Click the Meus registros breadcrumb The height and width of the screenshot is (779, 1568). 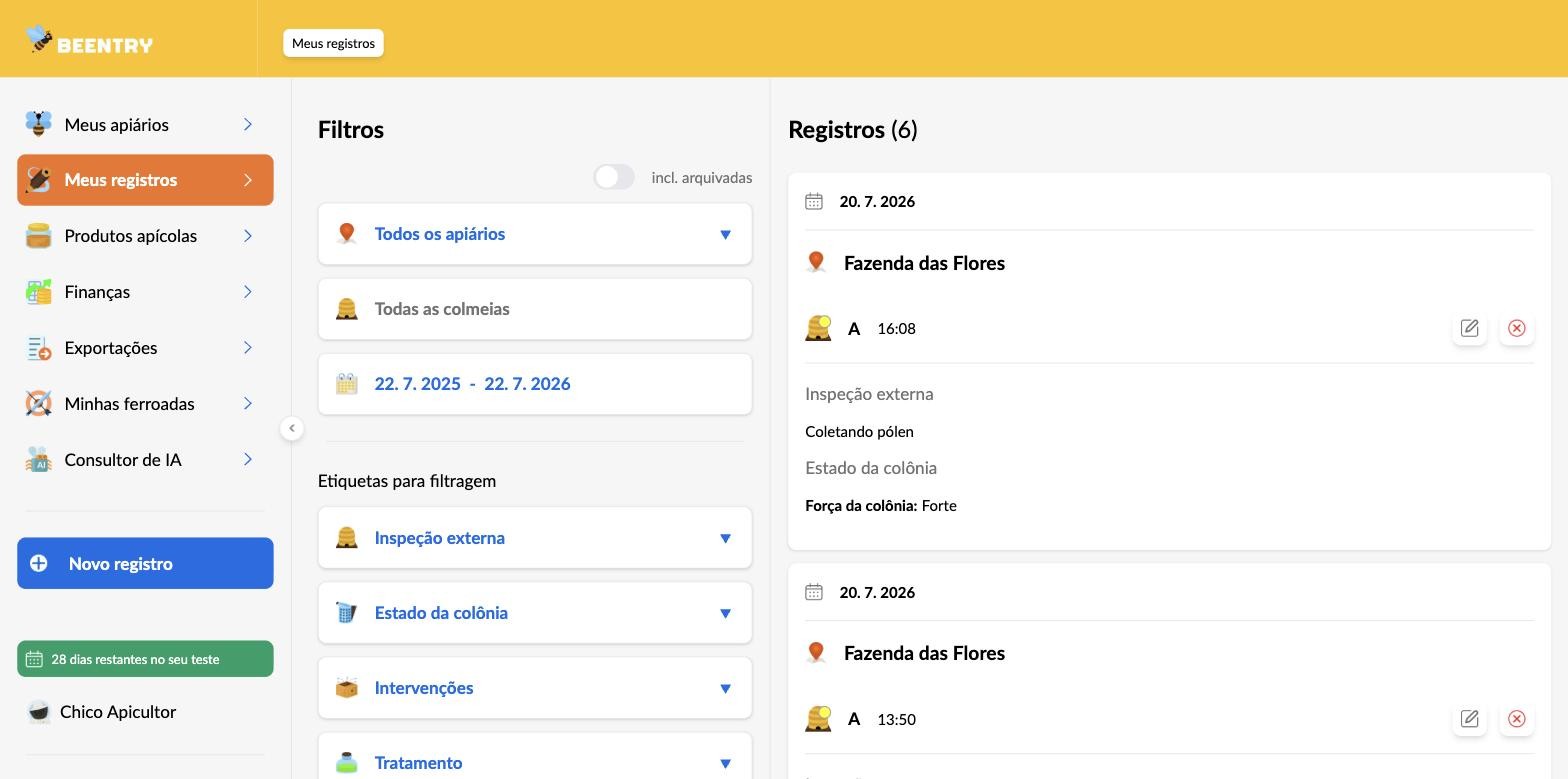pyautogui.click(x=333, y=43)
